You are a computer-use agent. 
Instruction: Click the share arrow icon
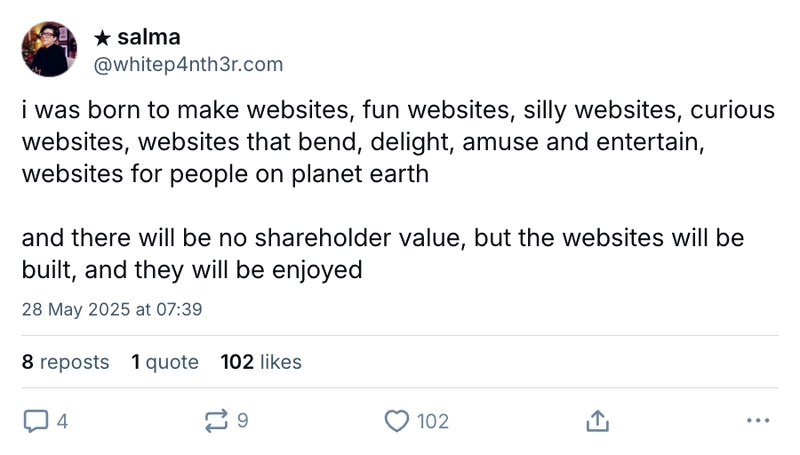[597, 422]
